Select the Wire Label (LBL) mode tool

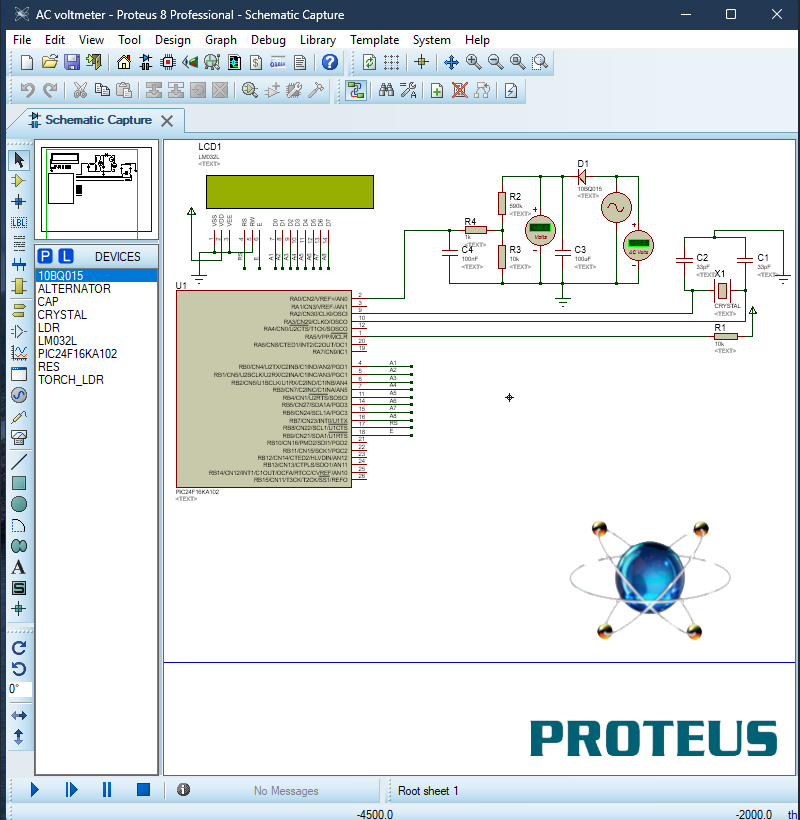coord(17,222)
